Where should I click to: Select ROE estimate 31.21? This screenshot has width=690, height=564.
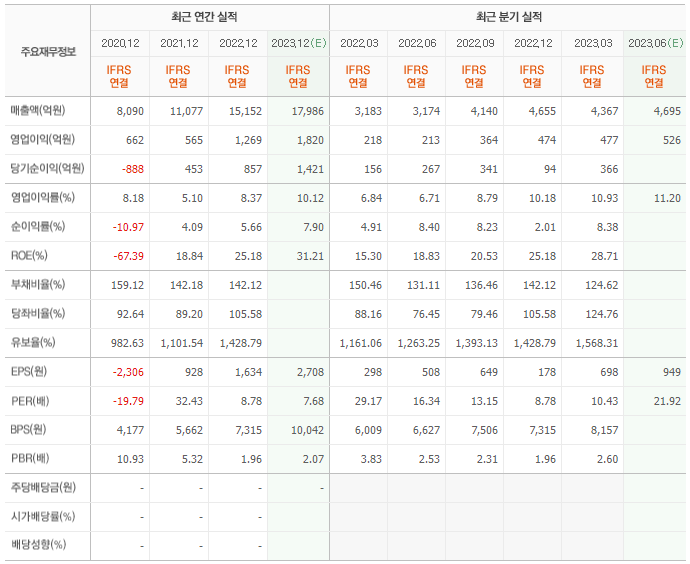click(x=310, y=256)
